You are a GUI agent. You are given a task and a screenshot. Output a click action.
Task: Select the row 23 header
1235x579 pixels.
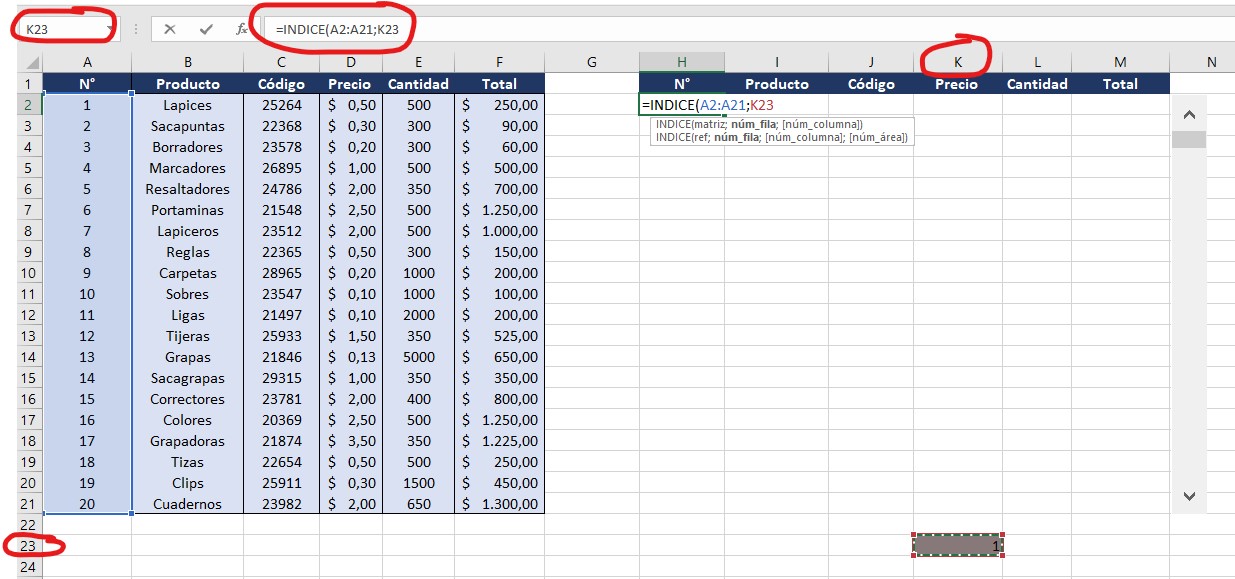(x=27, y=546)
